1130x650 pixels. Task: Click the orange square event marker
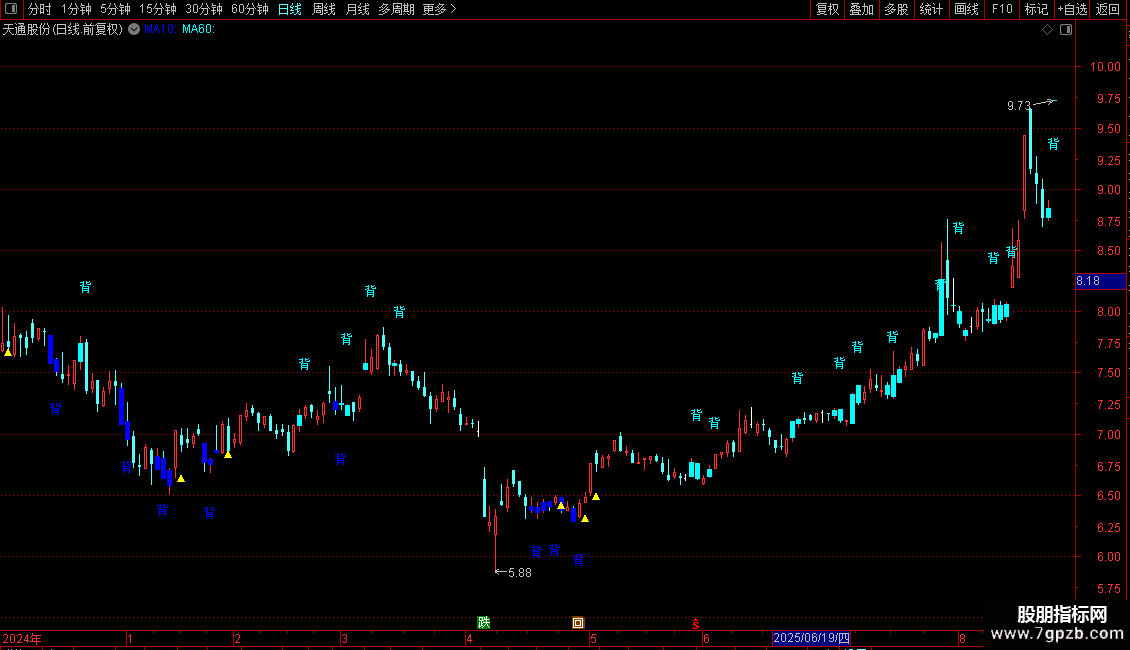[578, 623]
